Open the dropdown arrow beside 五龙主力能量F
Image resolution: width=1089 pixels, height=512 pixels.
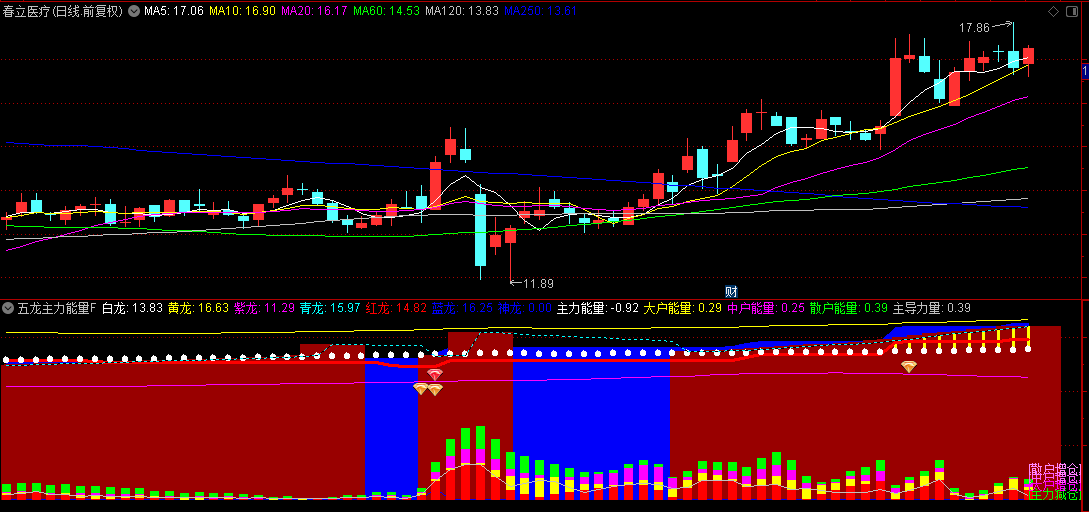pos(8,308)
